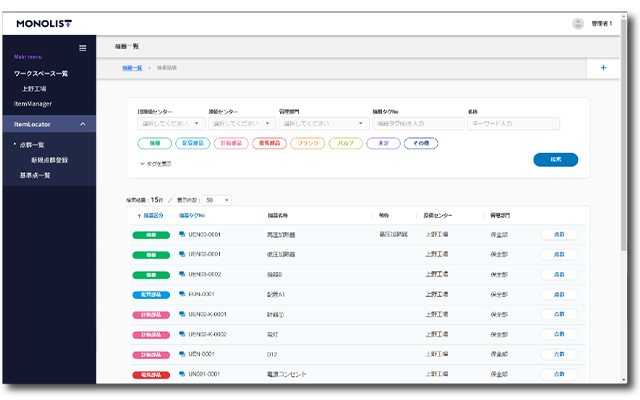
Task: Open the user avatar icon at top right
Action: tap(578, 23)
